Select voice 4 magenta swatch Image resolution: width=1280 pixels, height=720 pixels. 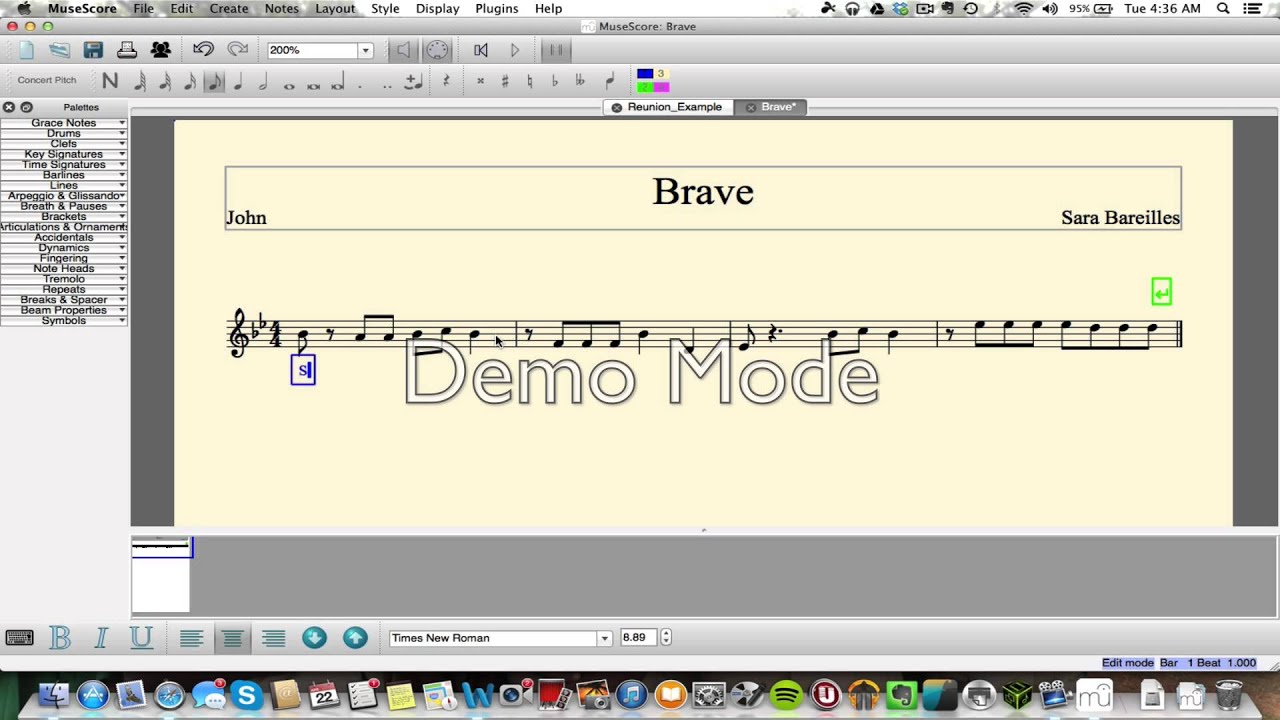(661, 87)
